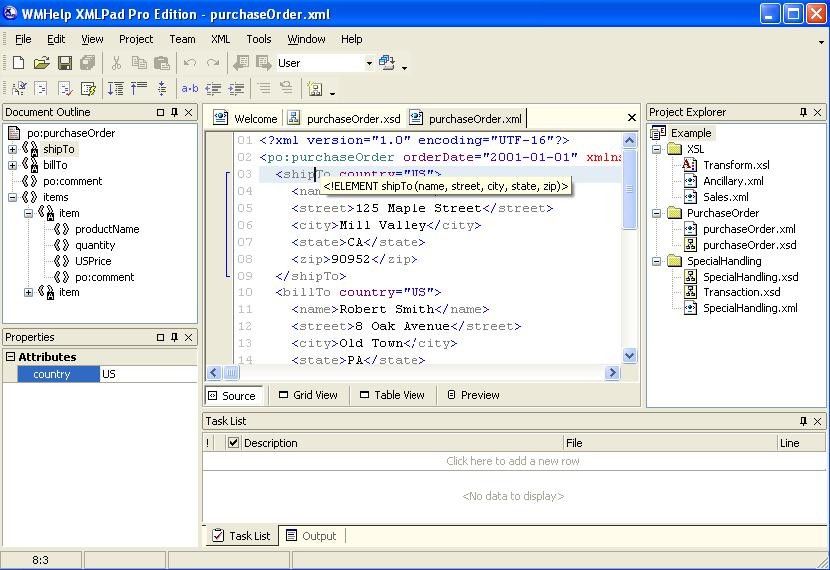The height and width of the screenshot is (570, 830).
Task: Open the XML menu
Action: (x=220, y=39)
